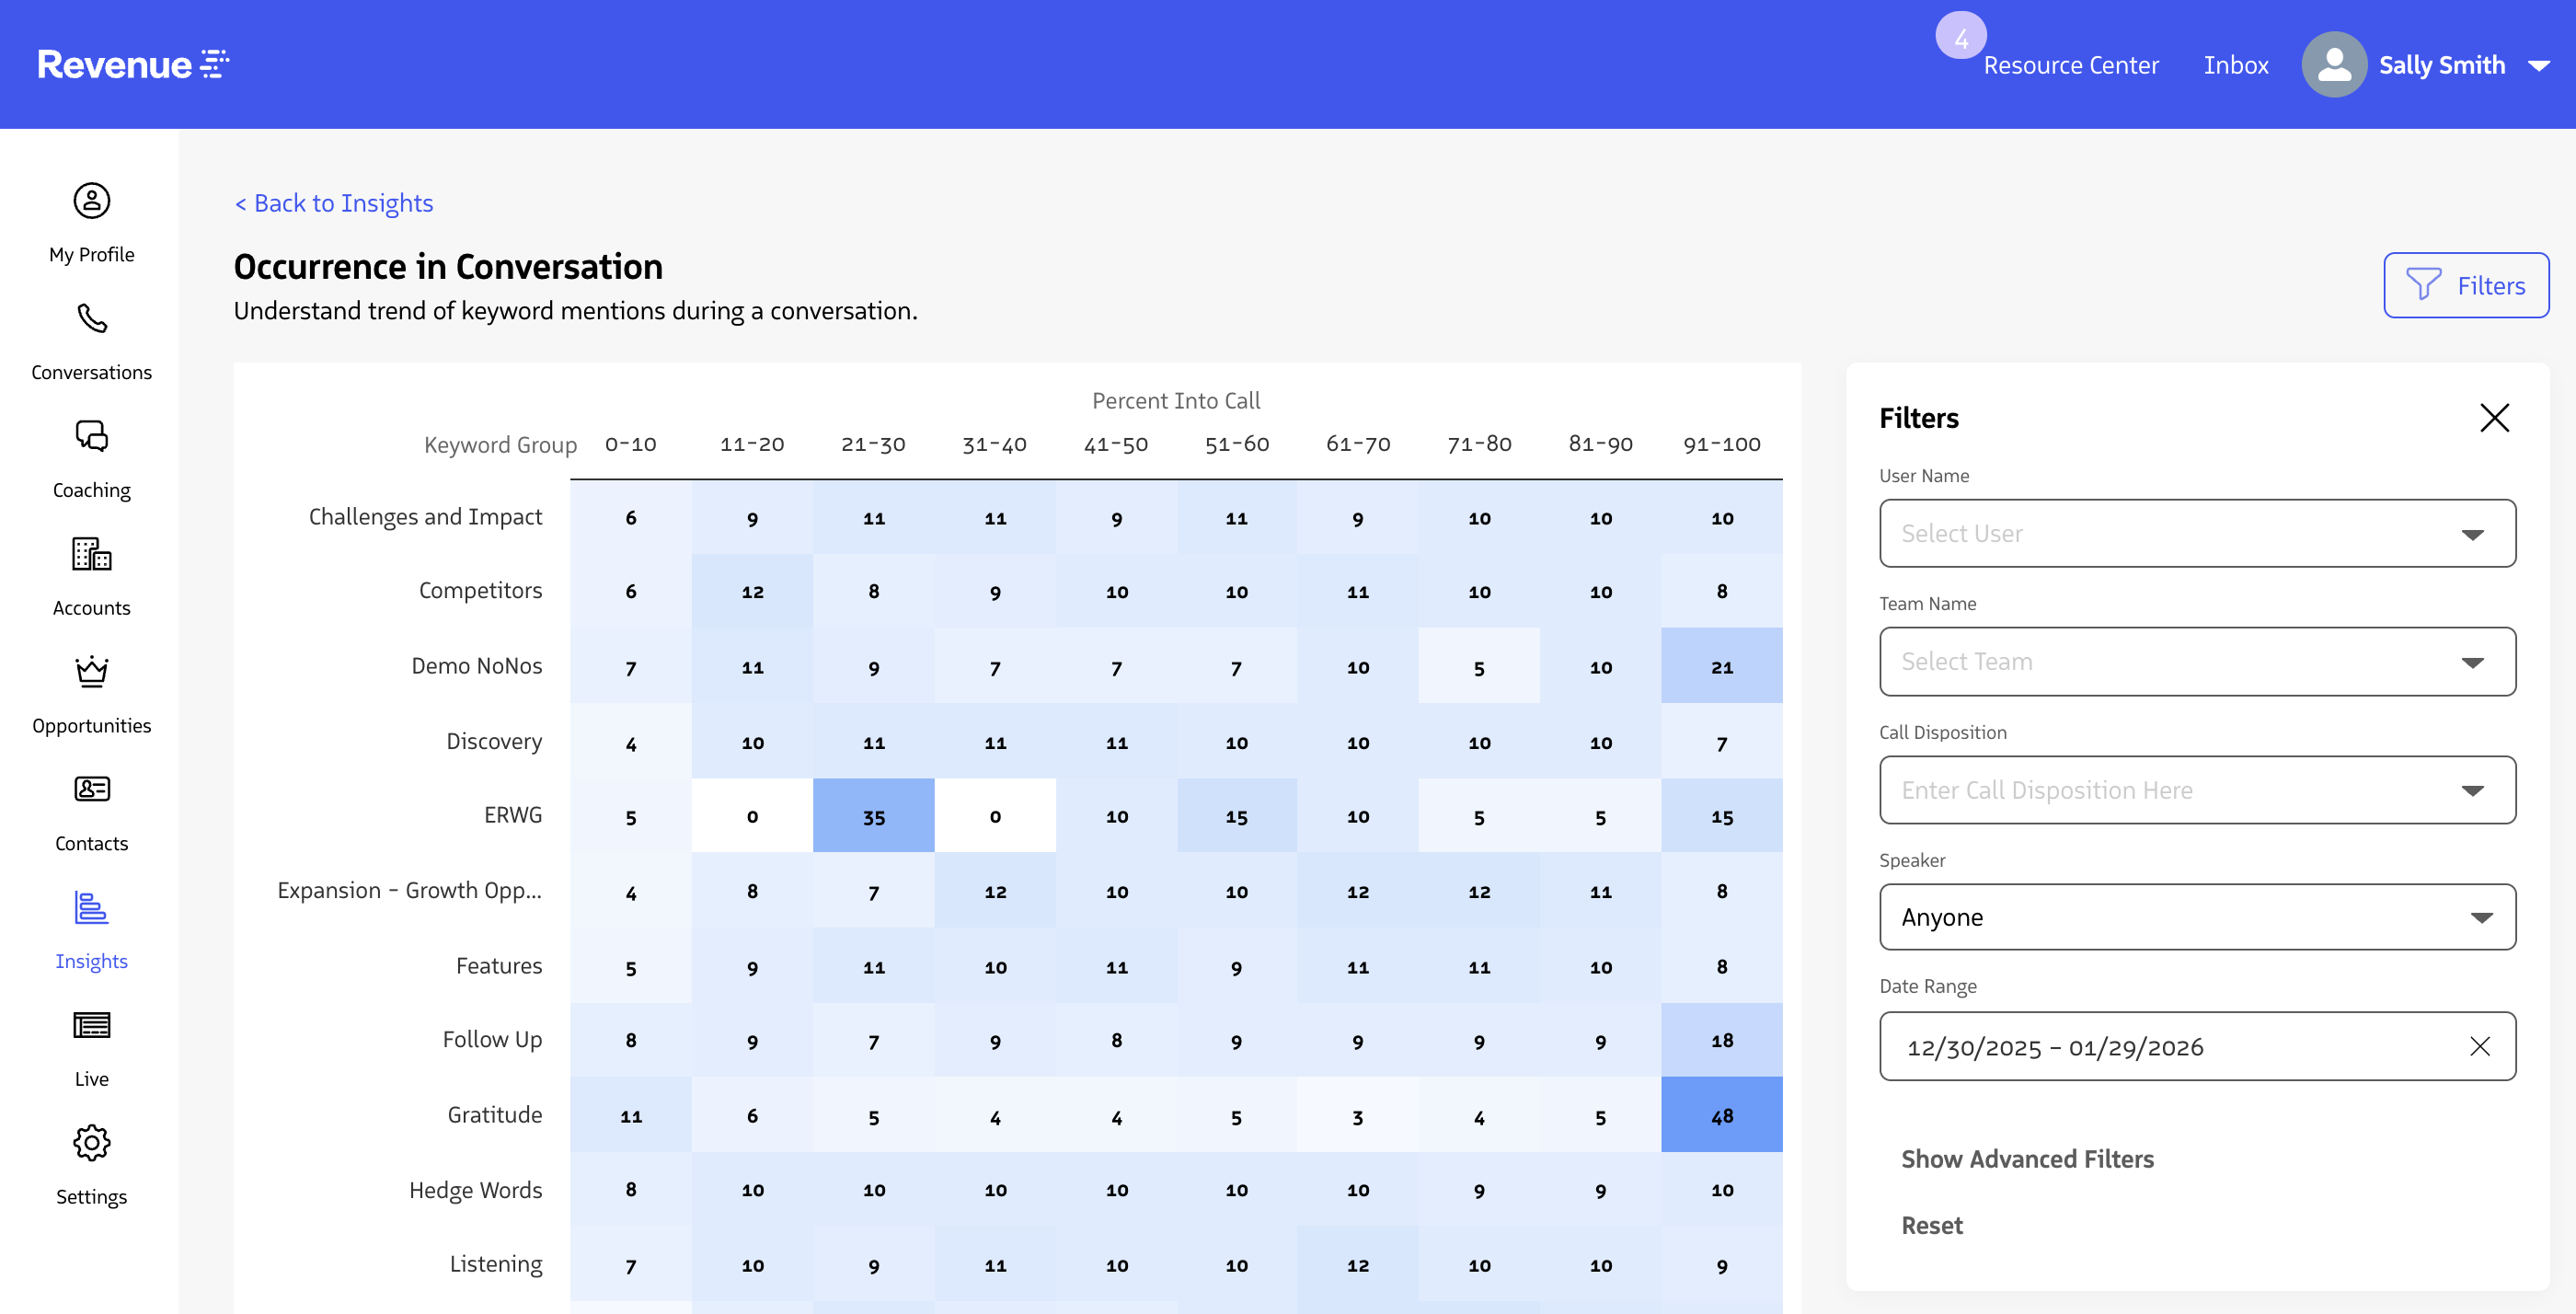Open the Speaker Anyone dropdown

pos(2196,917)
